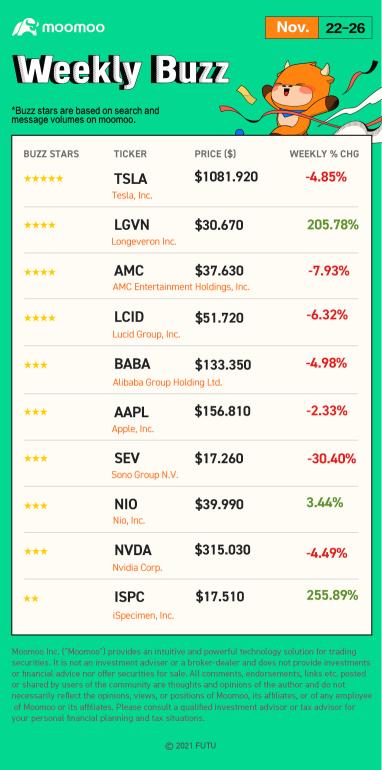Click the two-star rating beside ISPC
The height and width of the screenshot is (770, 382).
pyautogui.click(x=31, y=599)
